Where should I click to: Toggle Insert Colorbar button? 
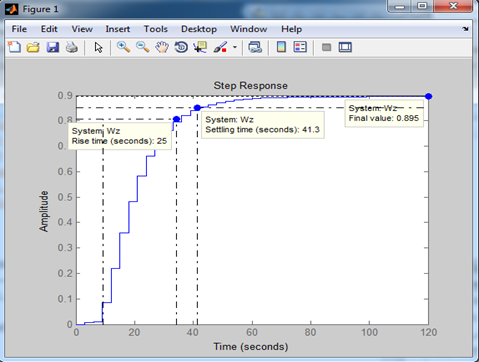point(281,47)
